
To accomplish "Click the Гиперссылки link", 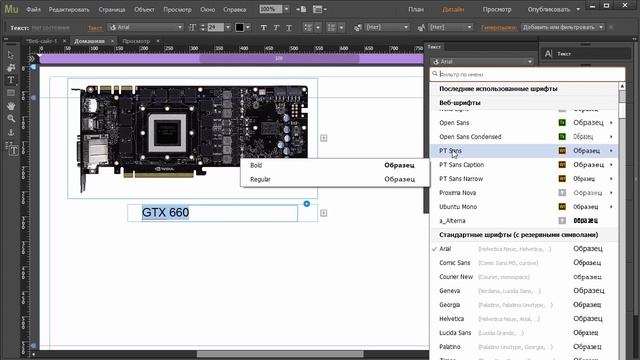I will [498, 27].
